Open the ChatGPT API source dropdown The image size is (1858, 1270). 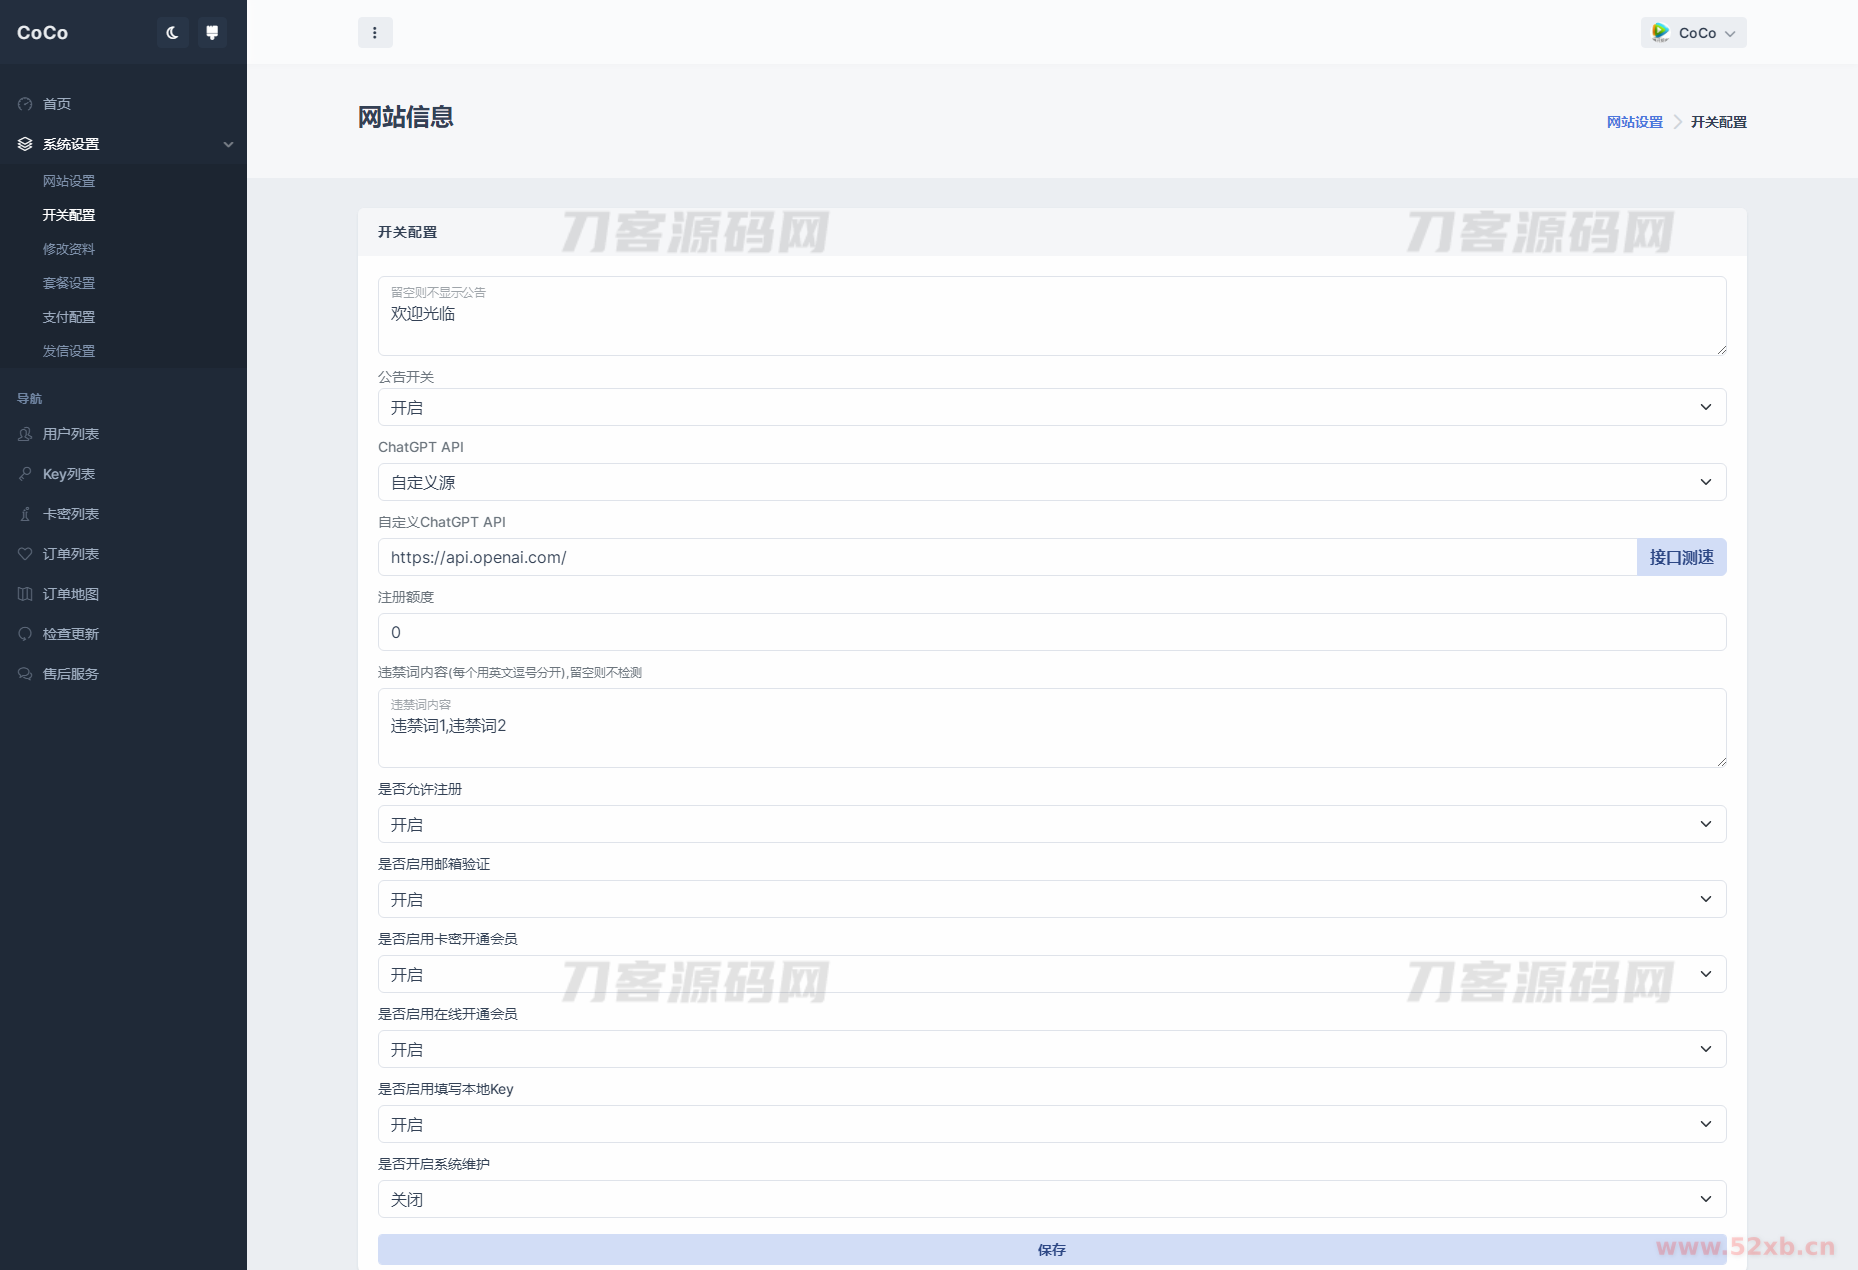(1051, 483)
